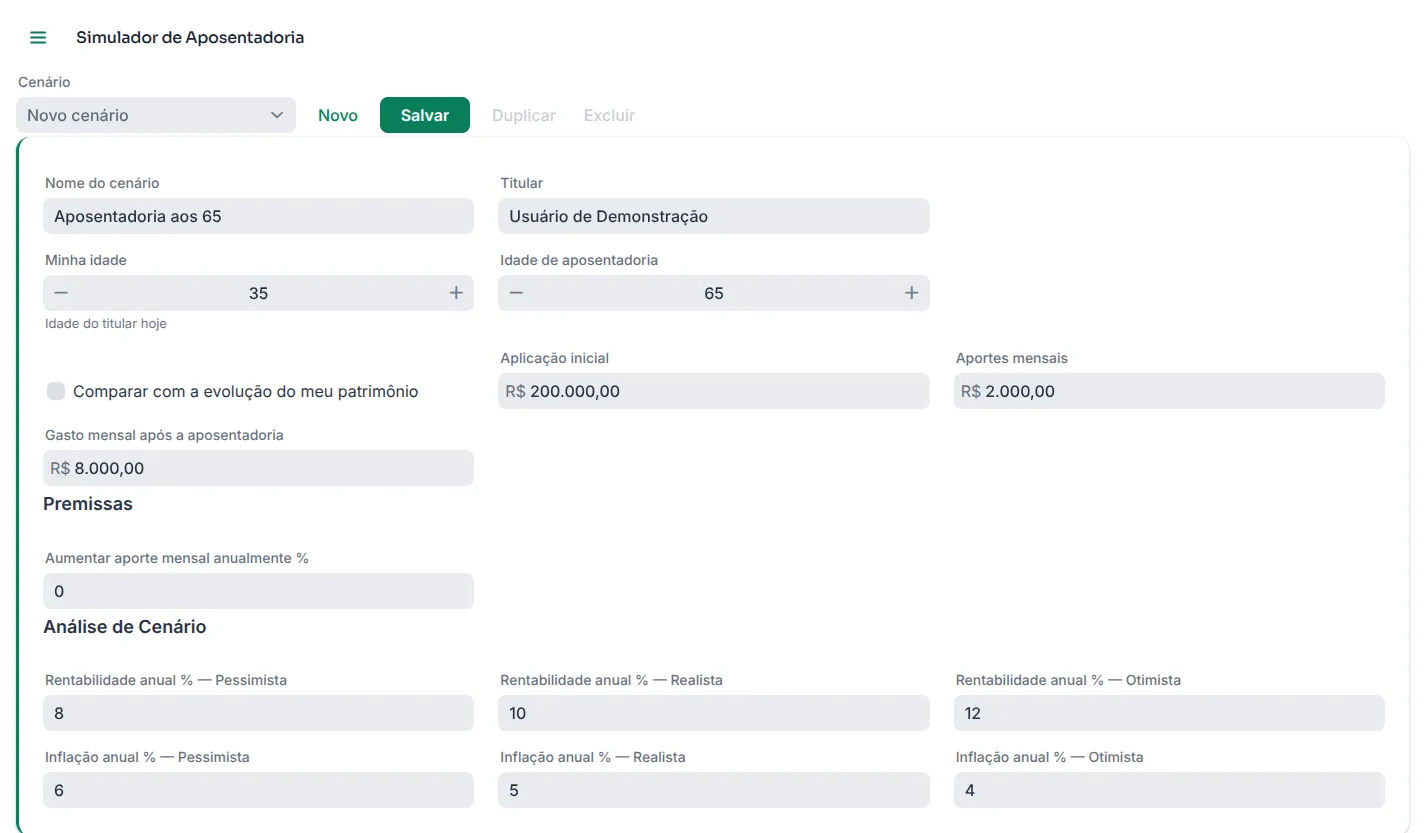The image size is (1425, 833).
Task: Edit Rentabilidade anual Pessimista field
Action: (x=259, y=713)
